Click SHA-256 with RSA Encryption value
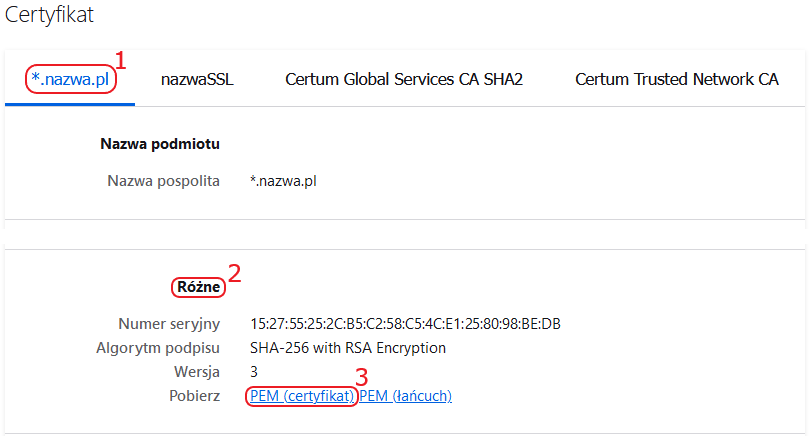The image size is (810, 436). (x=348, y=348)
